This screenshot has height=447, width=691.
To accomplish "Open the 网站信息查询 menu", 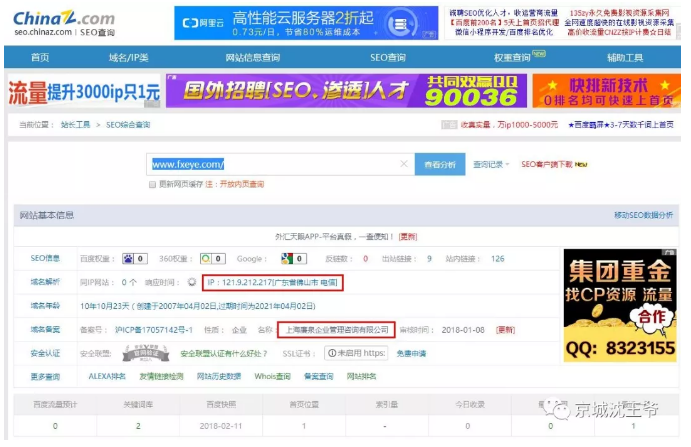I will pyautogui.click(x=253, y=57).
